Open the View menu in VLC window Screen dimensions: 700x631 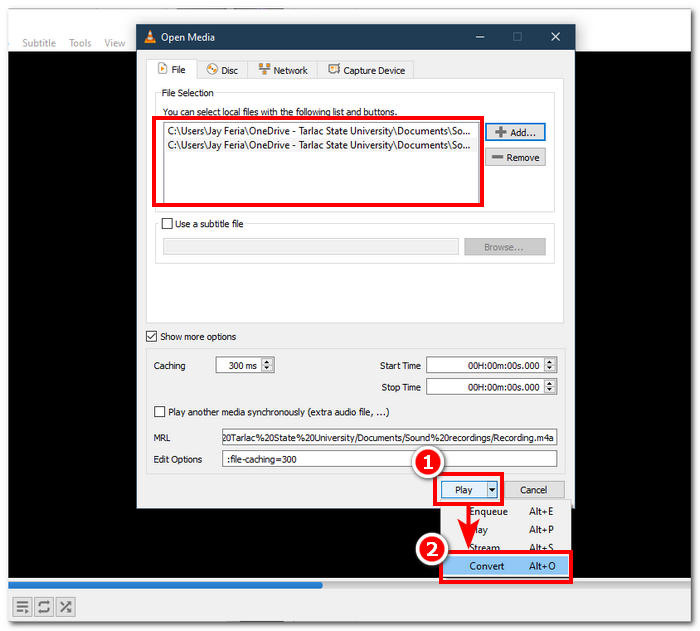pyautogui.click(x=115, y=43)
